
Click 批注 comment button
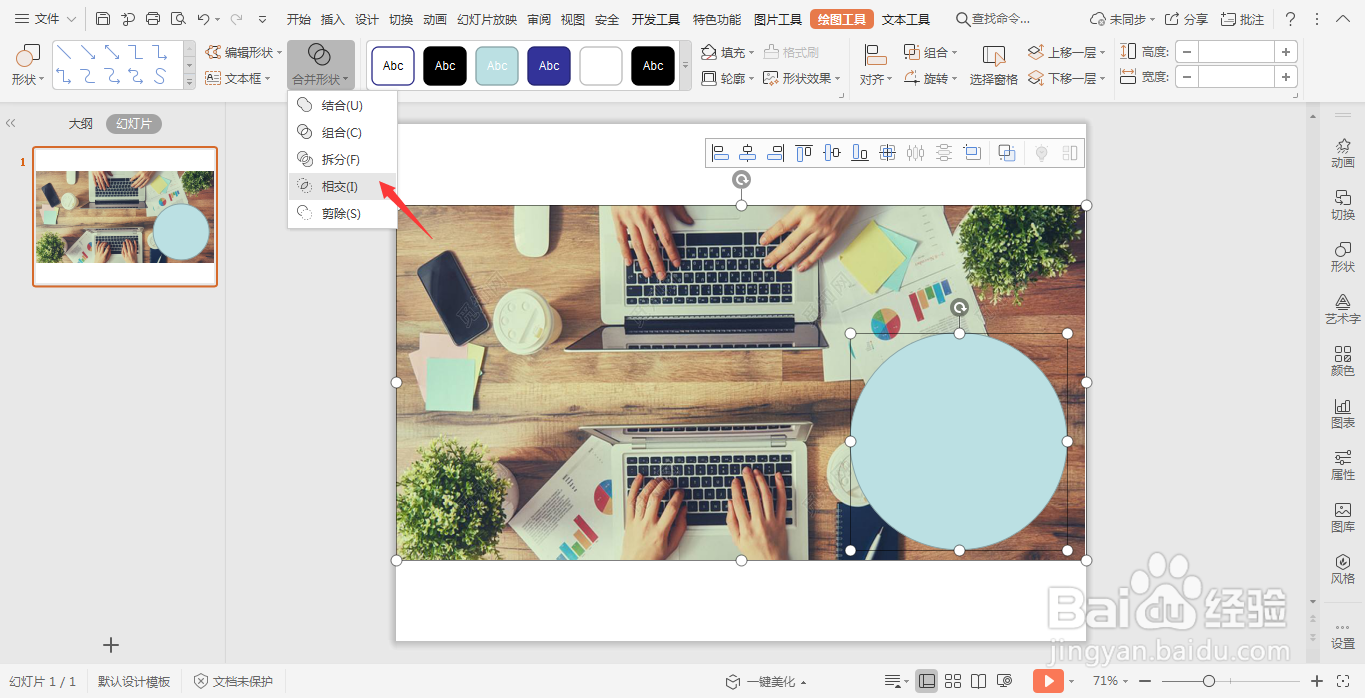coord(1242,19)
